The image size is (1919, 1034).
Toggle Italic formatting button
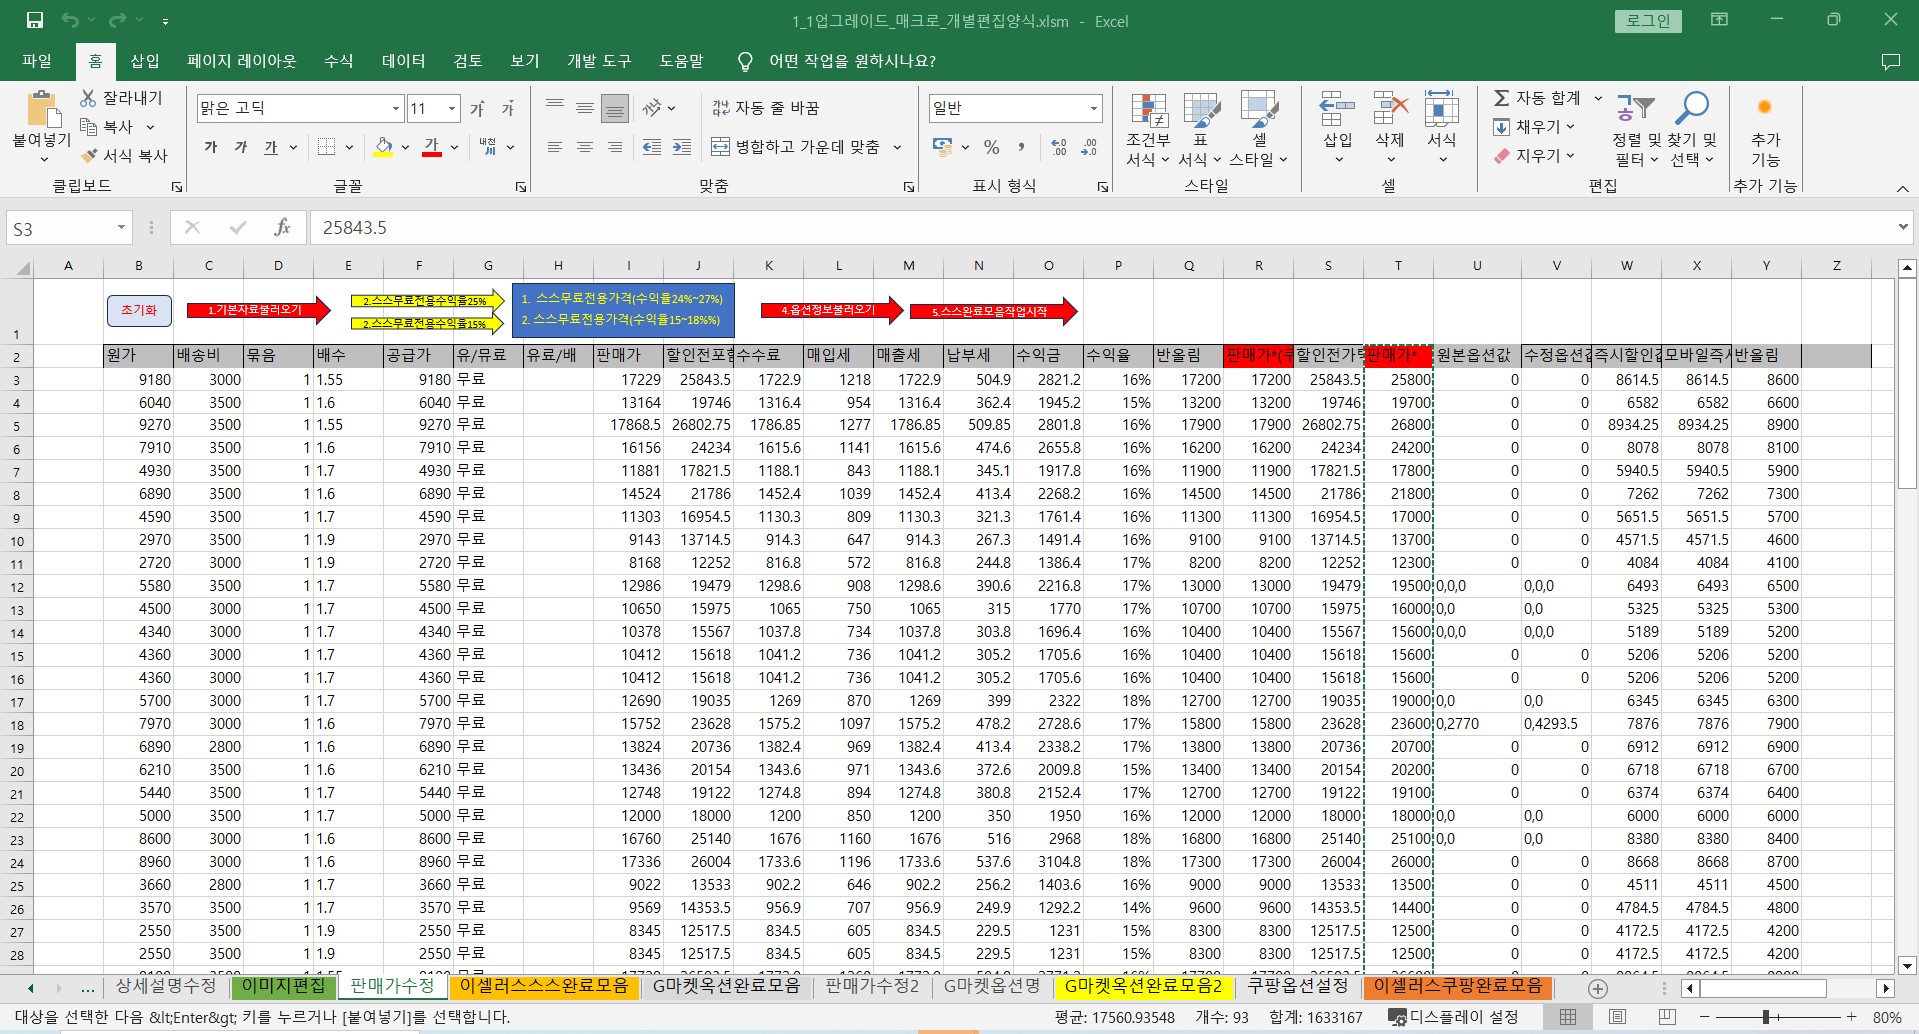(x=241, y=147)
